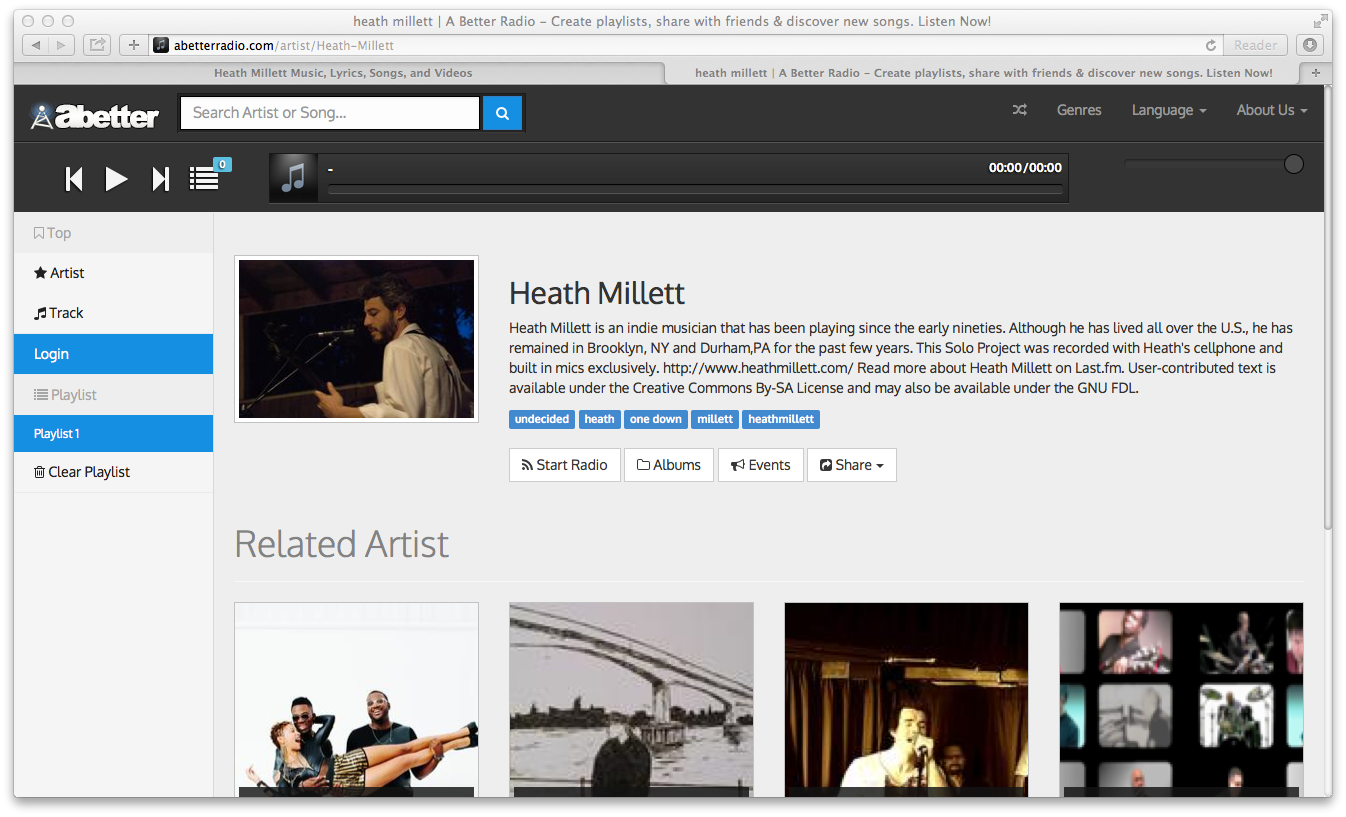Add bookmark with plus button
Image resolution: width=1346 pixels, height=817 pixels.
133,45
